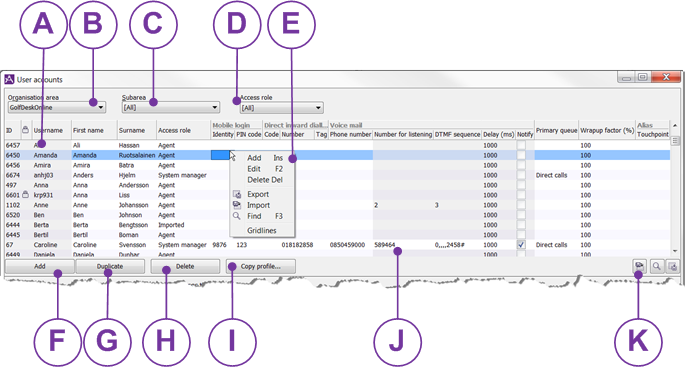Click the vertical scrollbar down arrow

(x=675, y=251)
